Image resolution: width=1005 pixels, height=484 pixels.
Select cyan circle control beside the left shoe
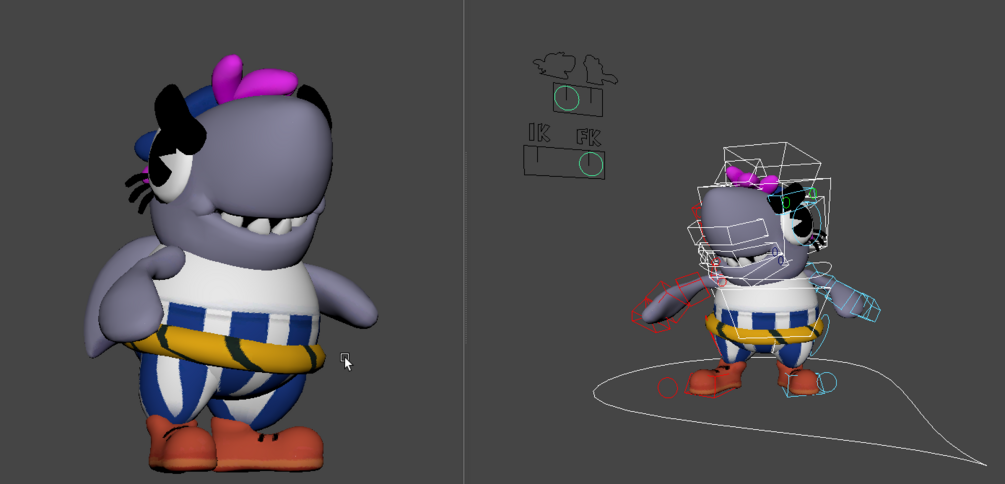click(827, 382)
